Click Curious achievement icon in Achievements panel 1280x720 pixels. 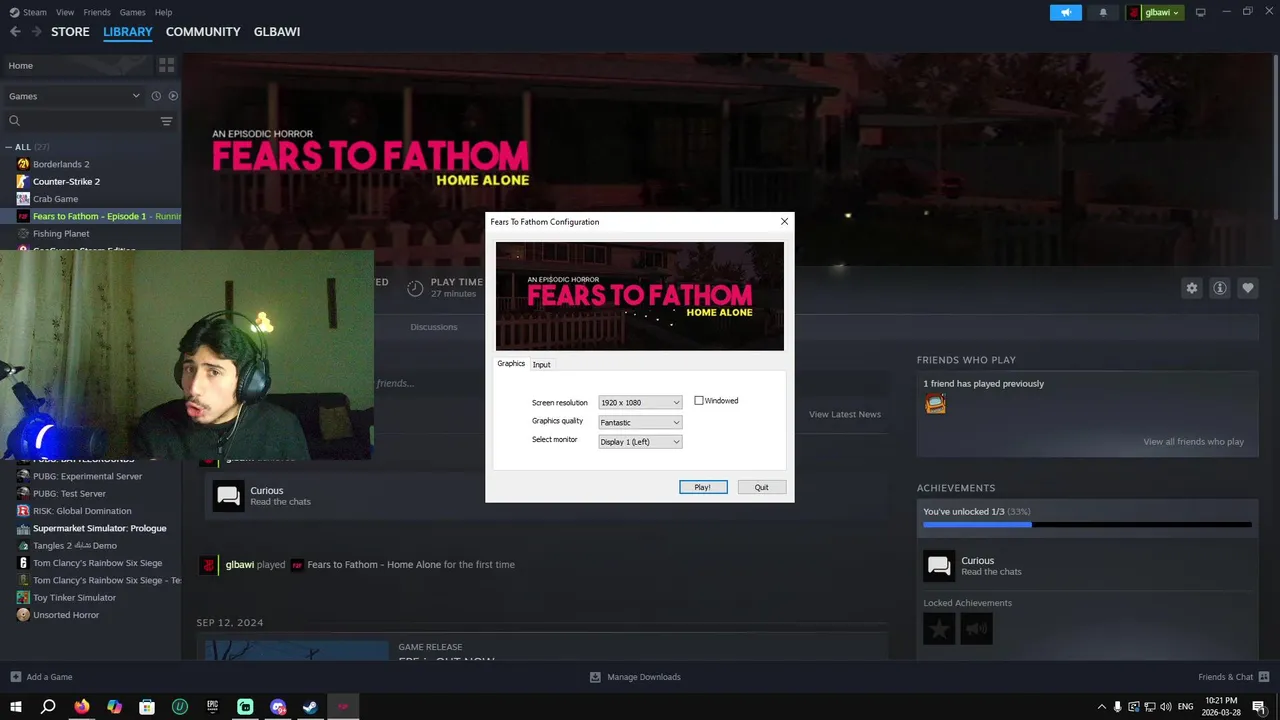939,566
